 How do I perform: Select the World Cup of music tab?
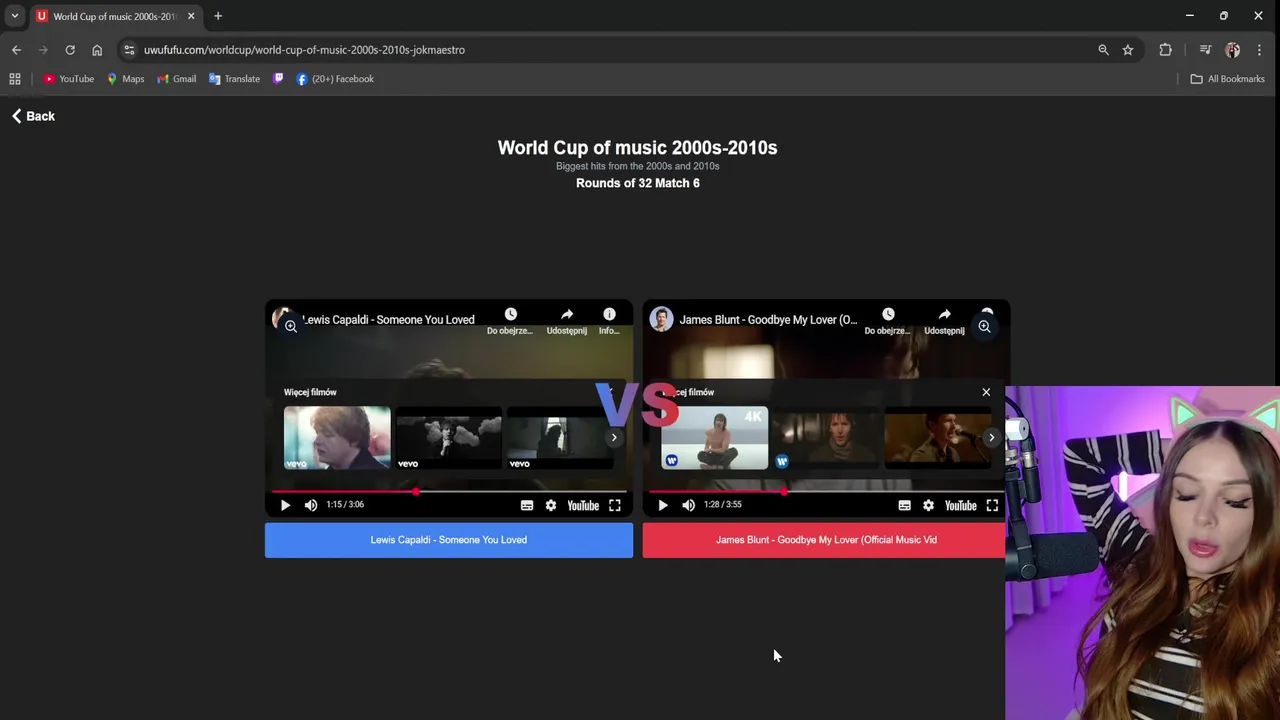point(114,16)
